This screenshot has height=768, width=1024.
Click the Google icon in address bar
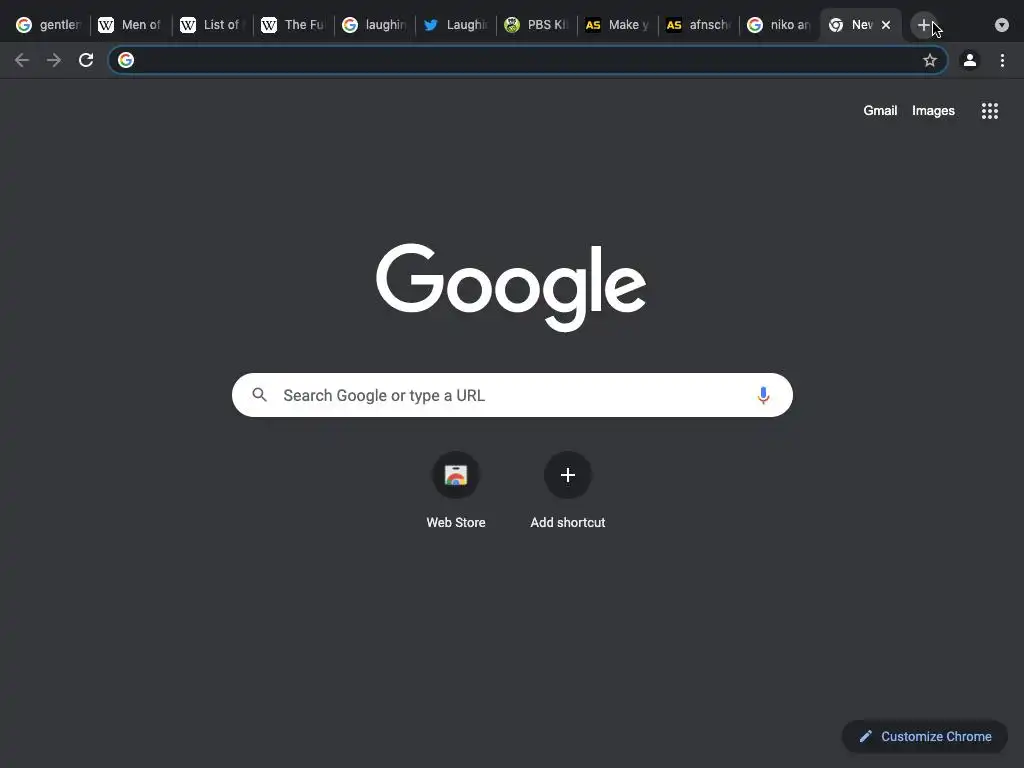(126, 60)
